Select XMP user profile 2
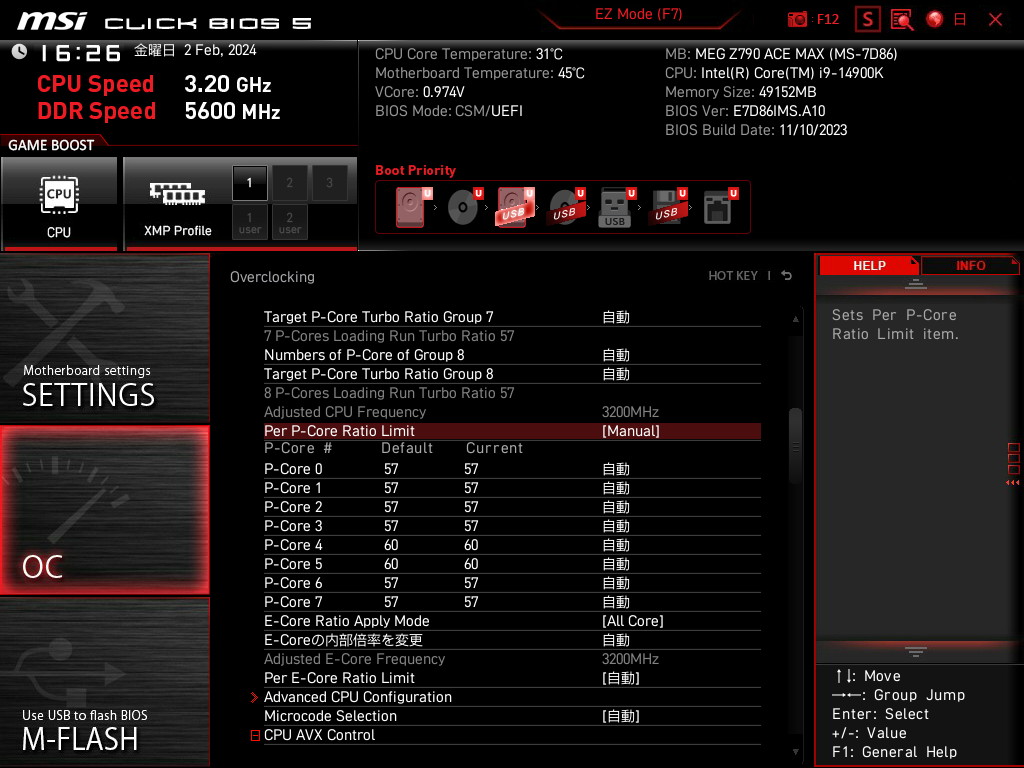The height and width of the screenshot is (768, 1024). 289,222
